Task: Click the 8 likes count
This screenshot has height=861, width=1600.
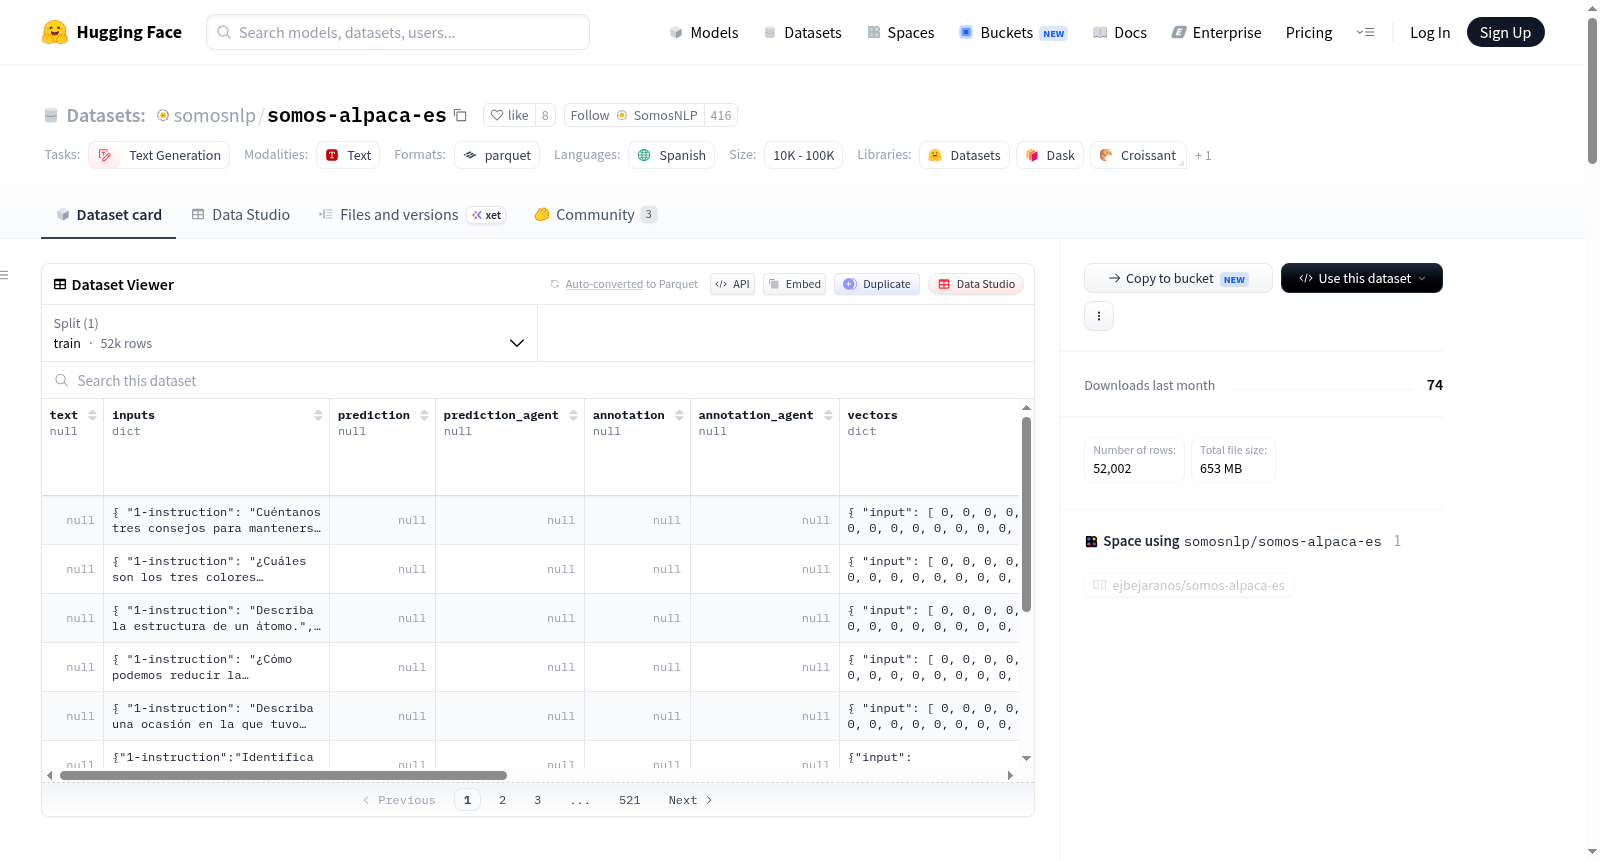Action: [x=545, y=115]
